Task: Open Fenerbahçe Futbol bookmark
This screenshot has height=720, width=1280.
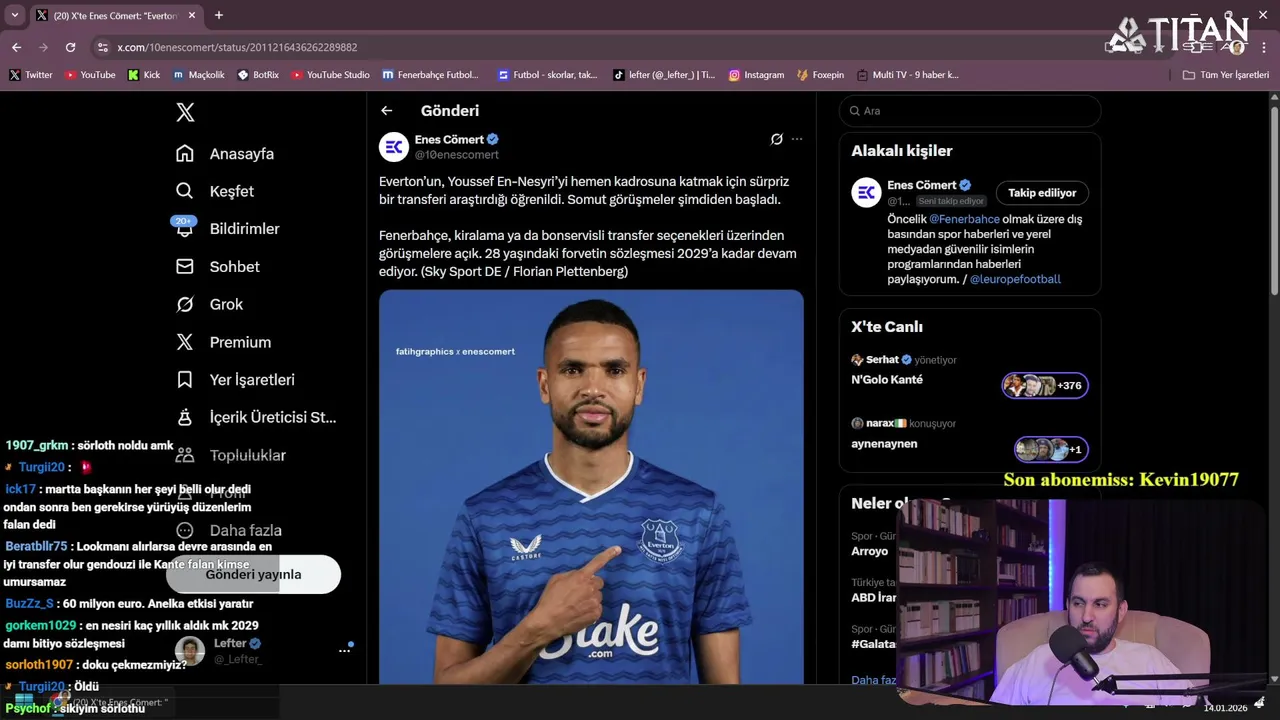Action: click(x=430, y=75)
